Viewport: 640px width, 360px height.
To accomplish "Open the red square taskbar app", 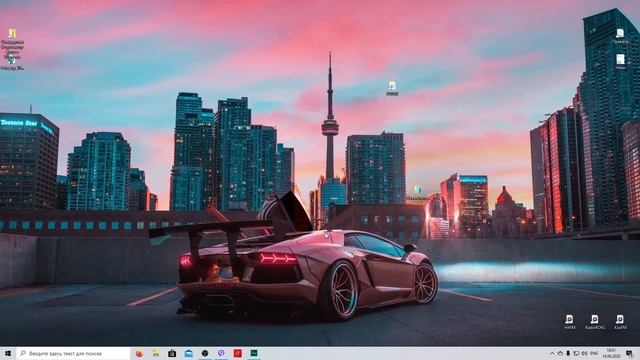I will [238, 353].
